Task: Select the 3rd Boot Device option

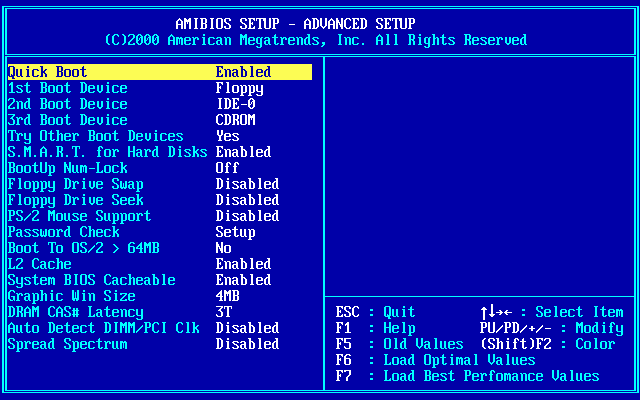Action: 68,120
